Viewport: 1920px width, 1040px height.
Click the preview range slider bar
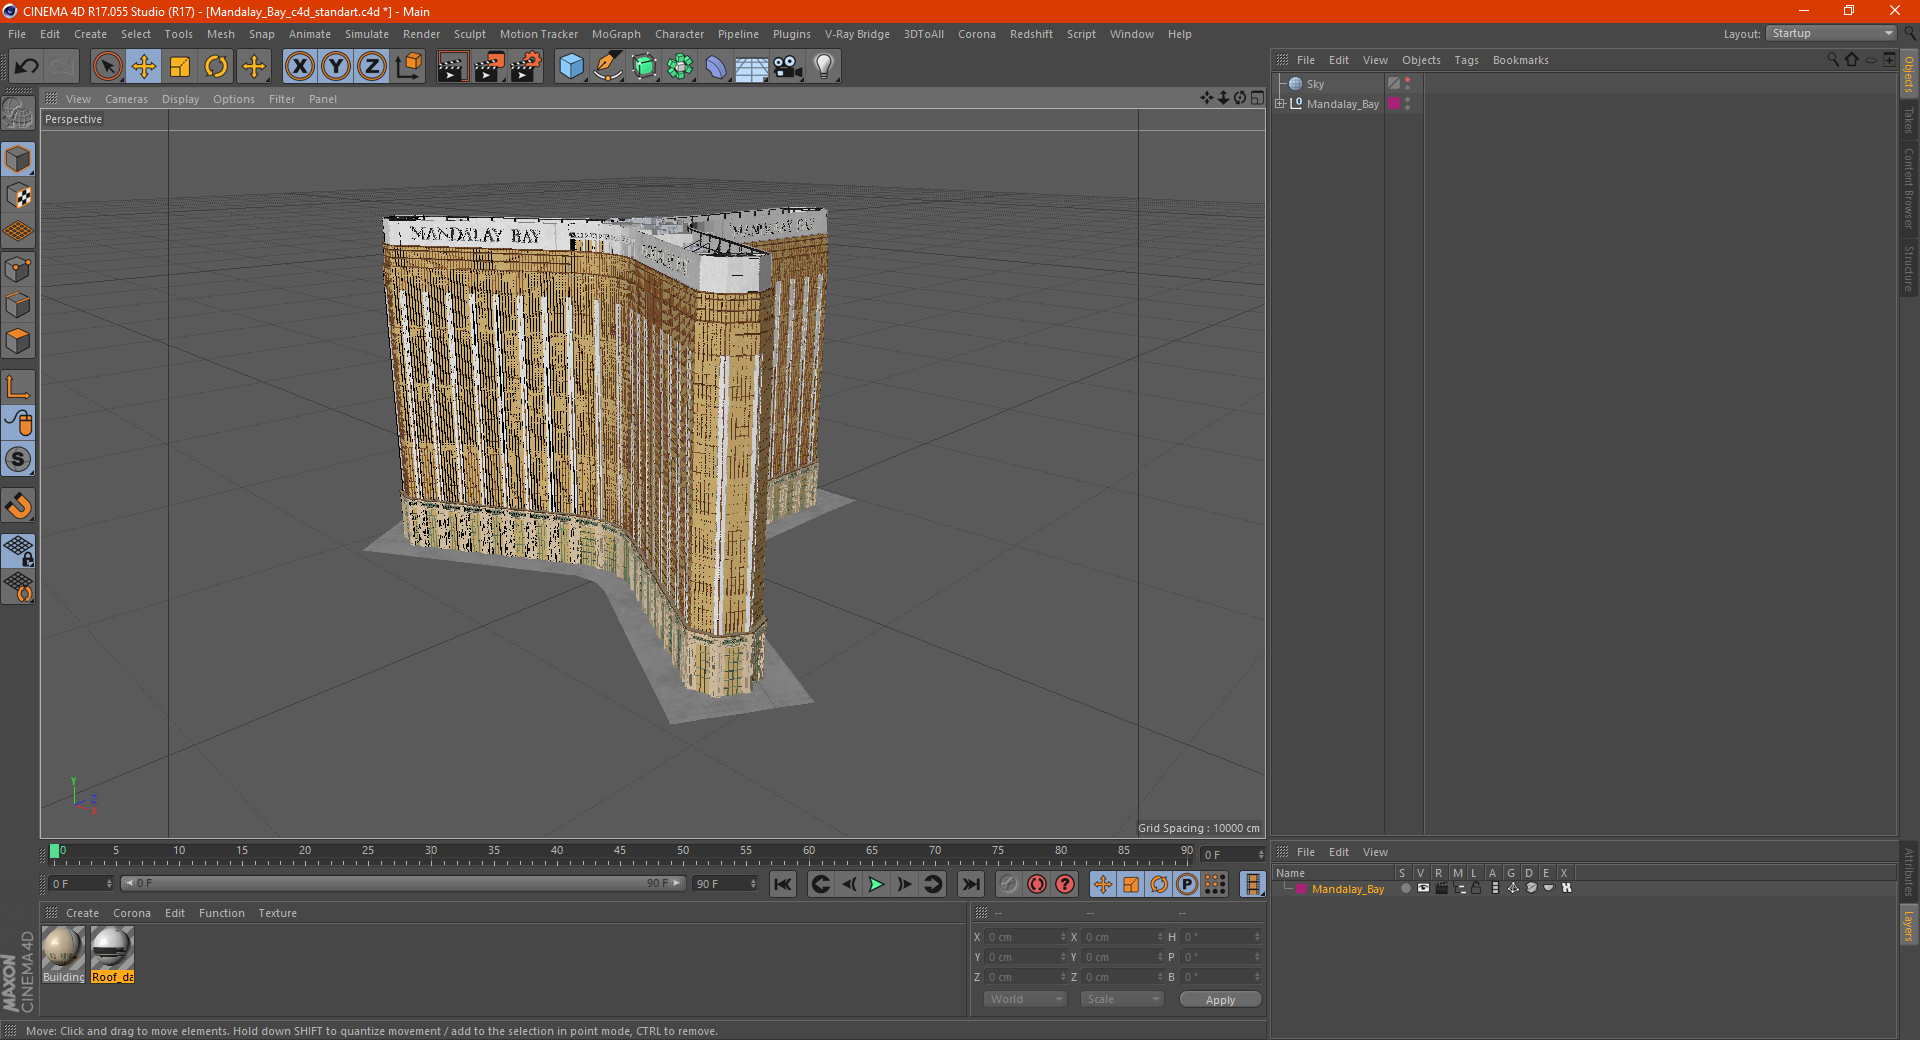(x=403, y=883)
